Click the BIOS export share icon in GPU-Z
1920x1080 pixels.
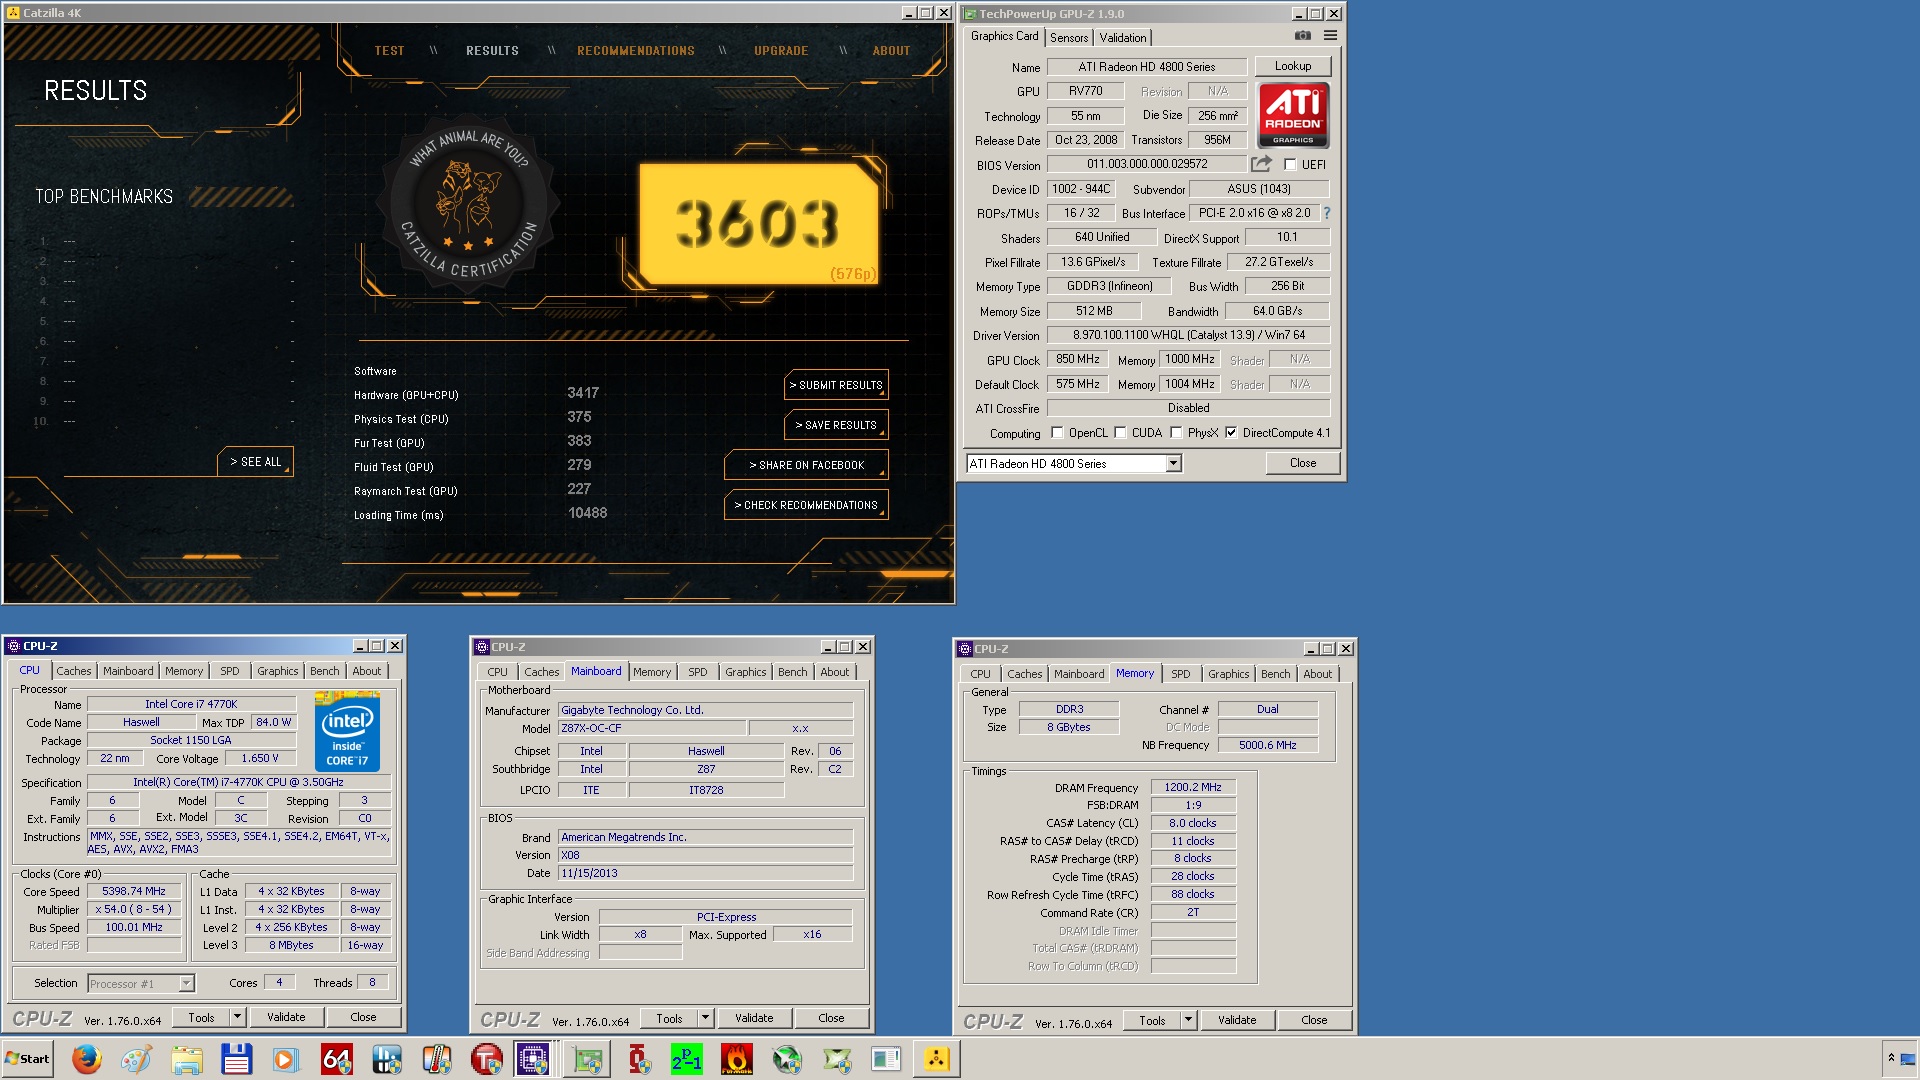[1262, 164]
